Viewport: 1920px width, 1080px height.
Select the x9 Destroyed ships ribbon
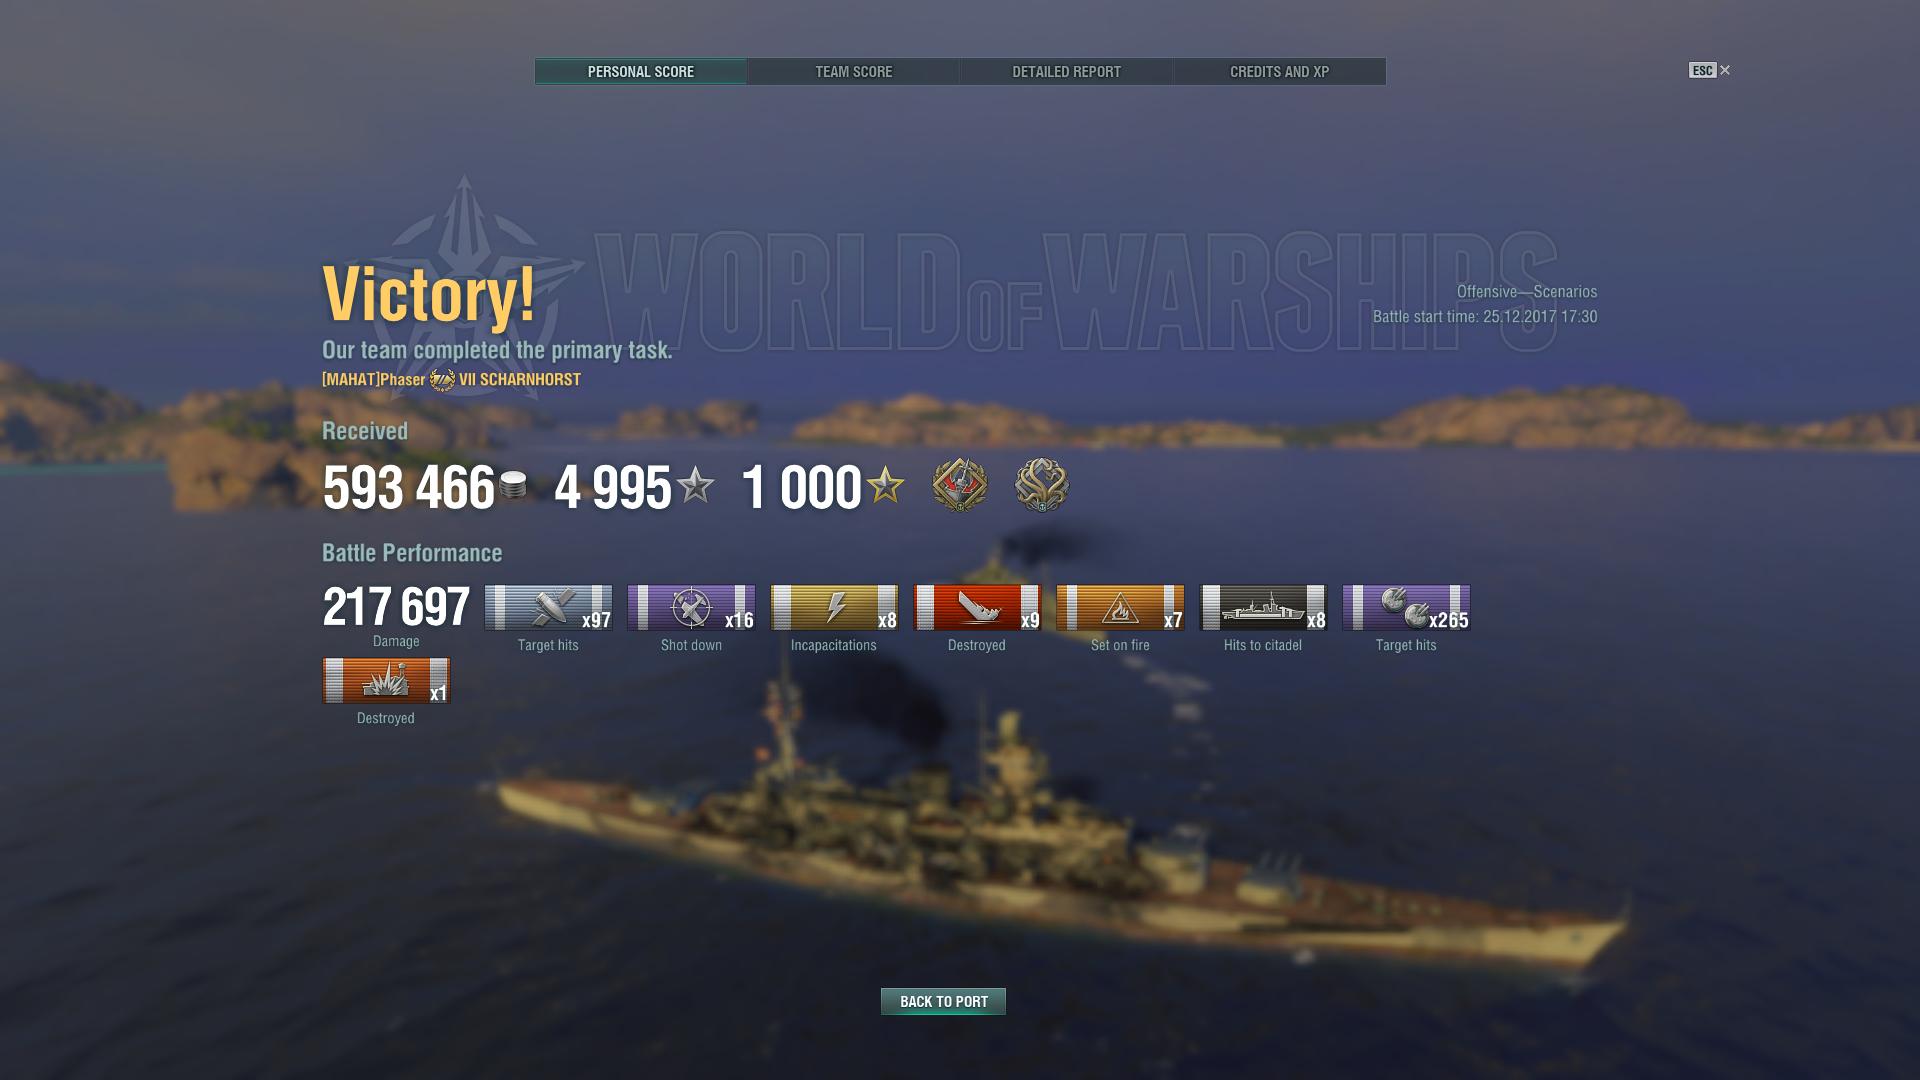pyautogui.click(x=977, y=608)
